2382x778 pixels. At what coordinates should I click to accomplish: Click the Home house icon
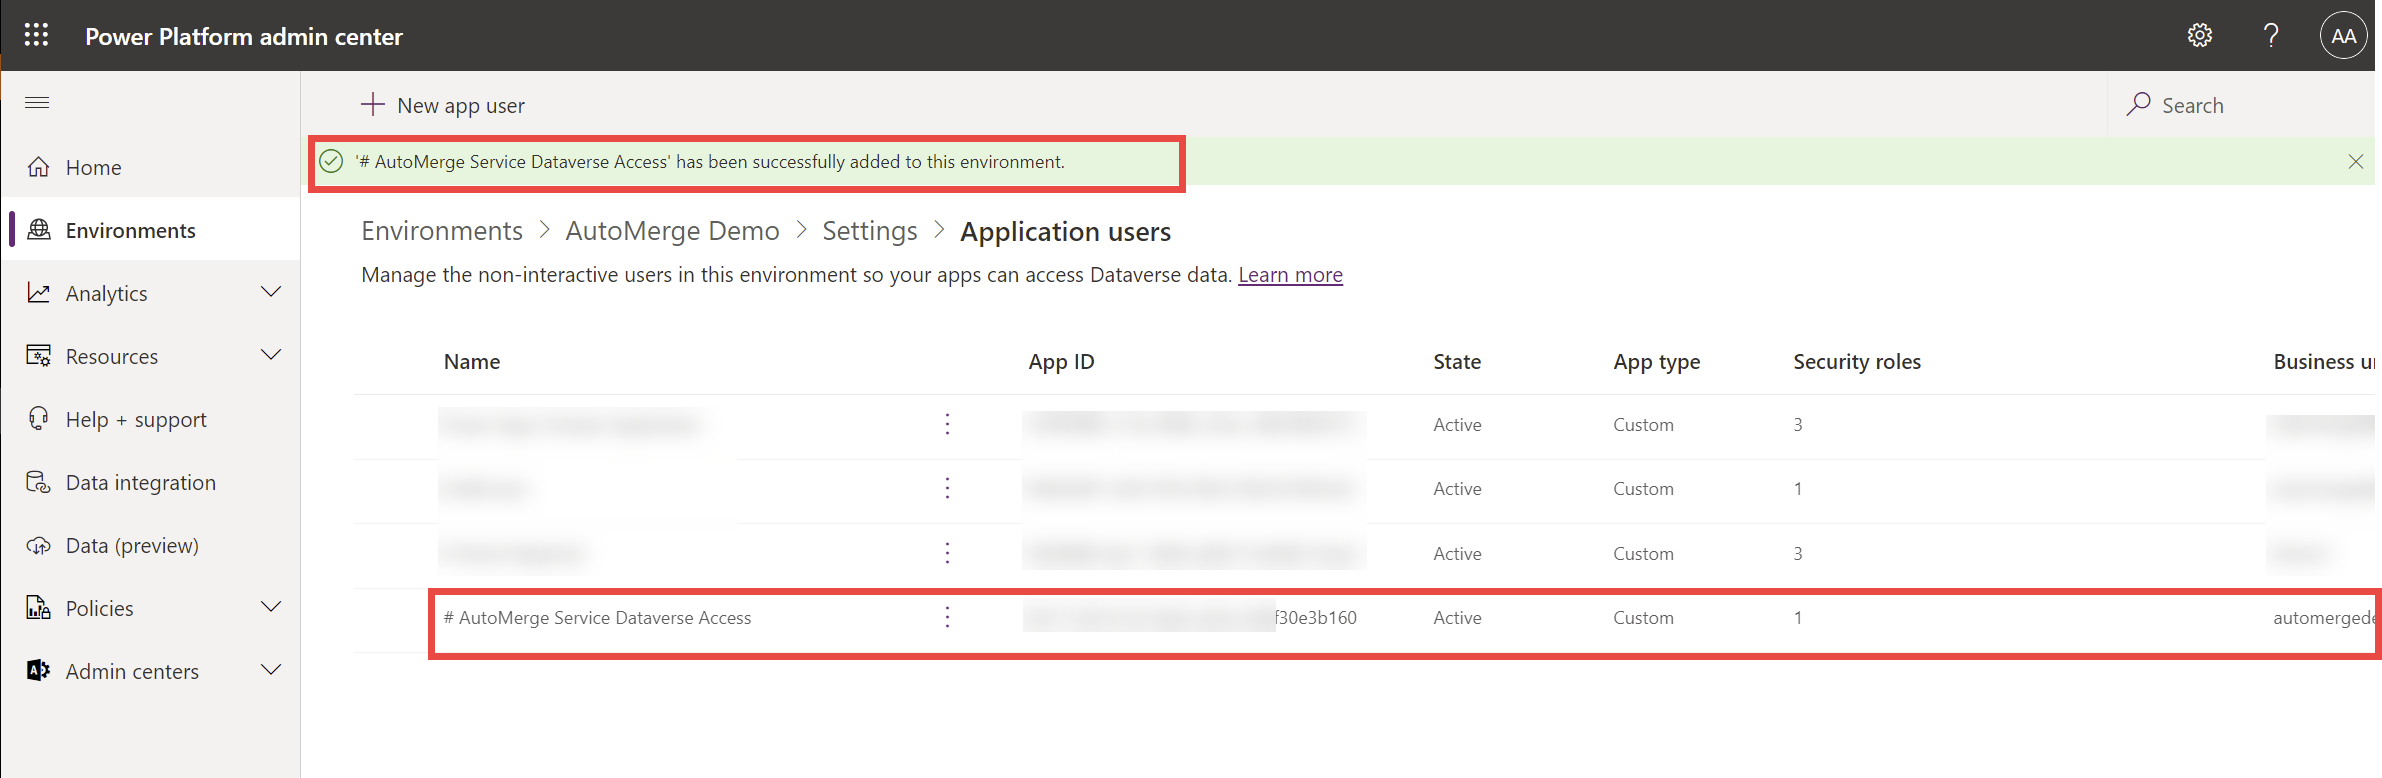[39, 167]
